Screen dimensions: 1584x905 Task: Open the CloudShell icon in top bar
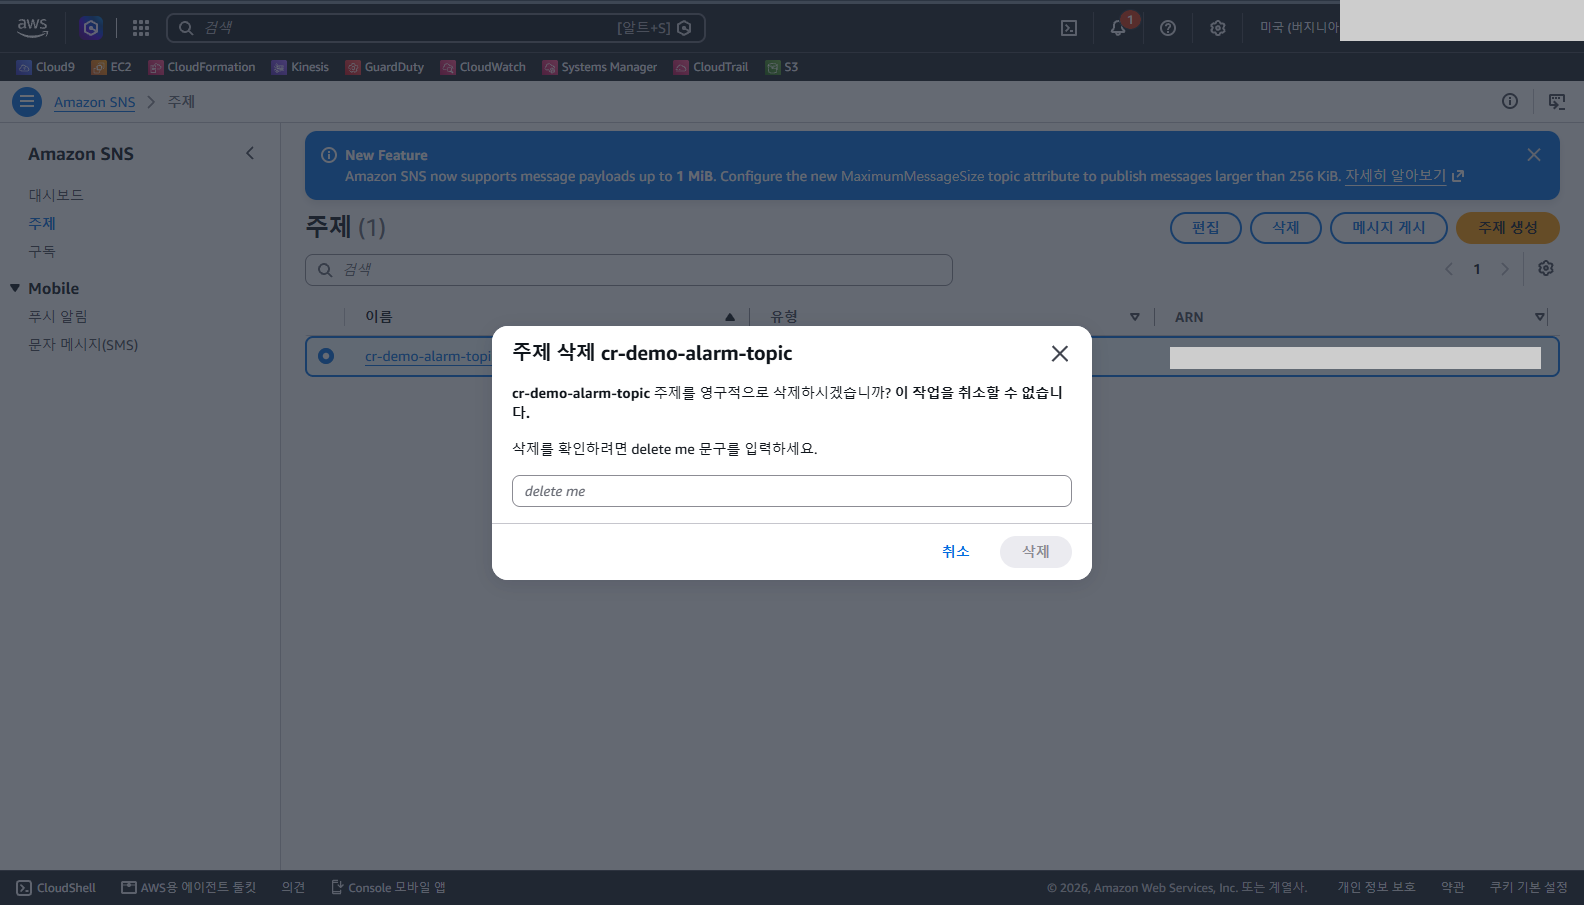click(x=1069, y=28)
